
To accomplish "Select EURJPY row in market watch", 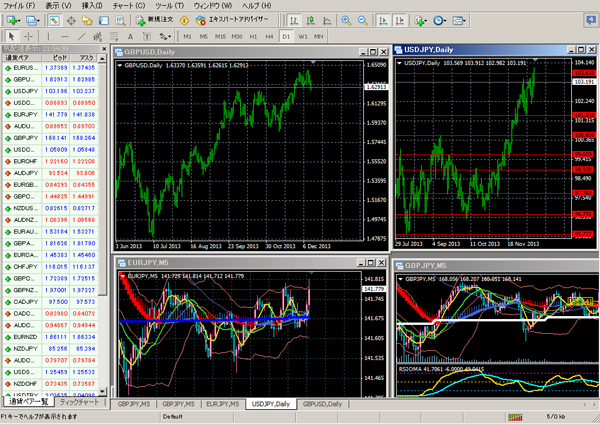I will coord(50,114).
